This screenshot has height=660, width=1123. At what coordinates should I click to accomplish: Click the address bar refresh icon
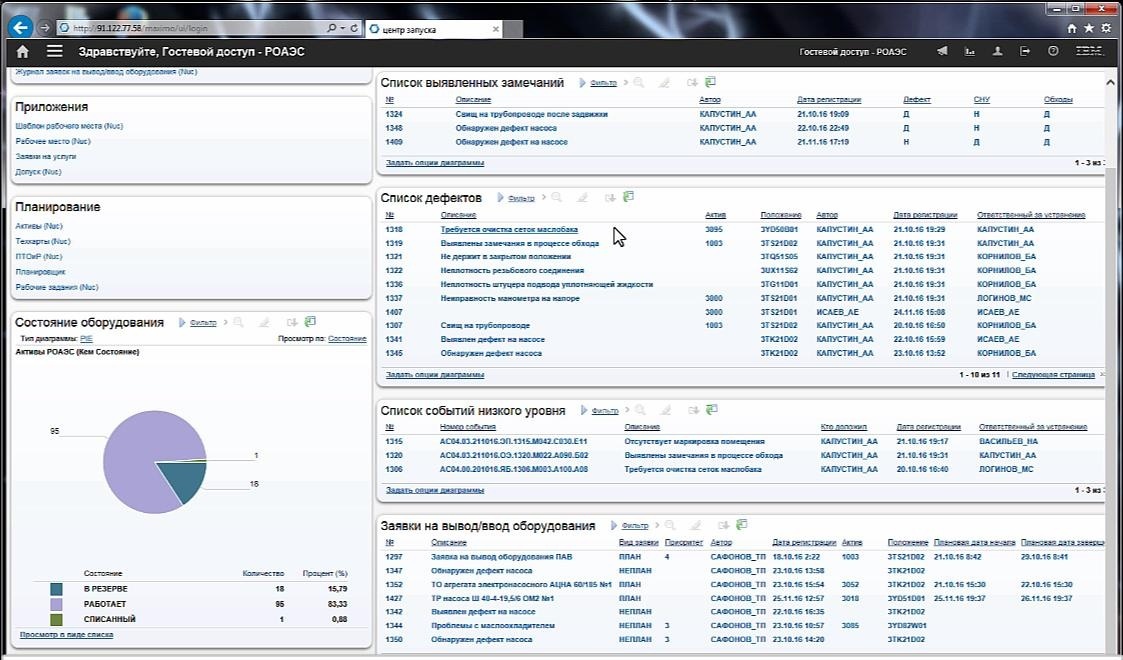click(x=354, y=29)
